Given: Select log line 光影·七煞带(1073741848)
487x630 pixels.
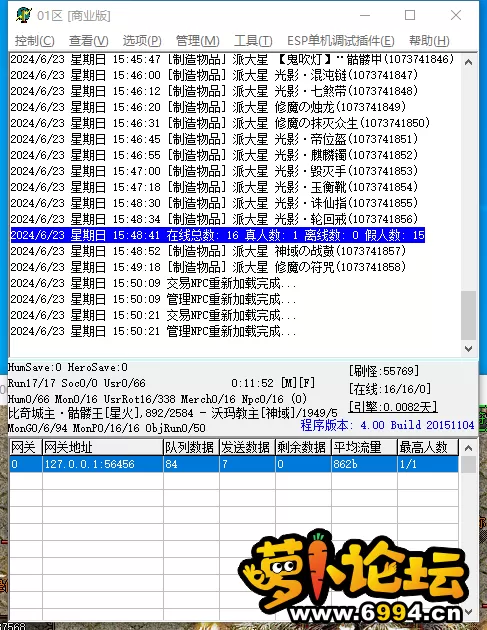Looking at the screenshot, I should pos(214,91).
